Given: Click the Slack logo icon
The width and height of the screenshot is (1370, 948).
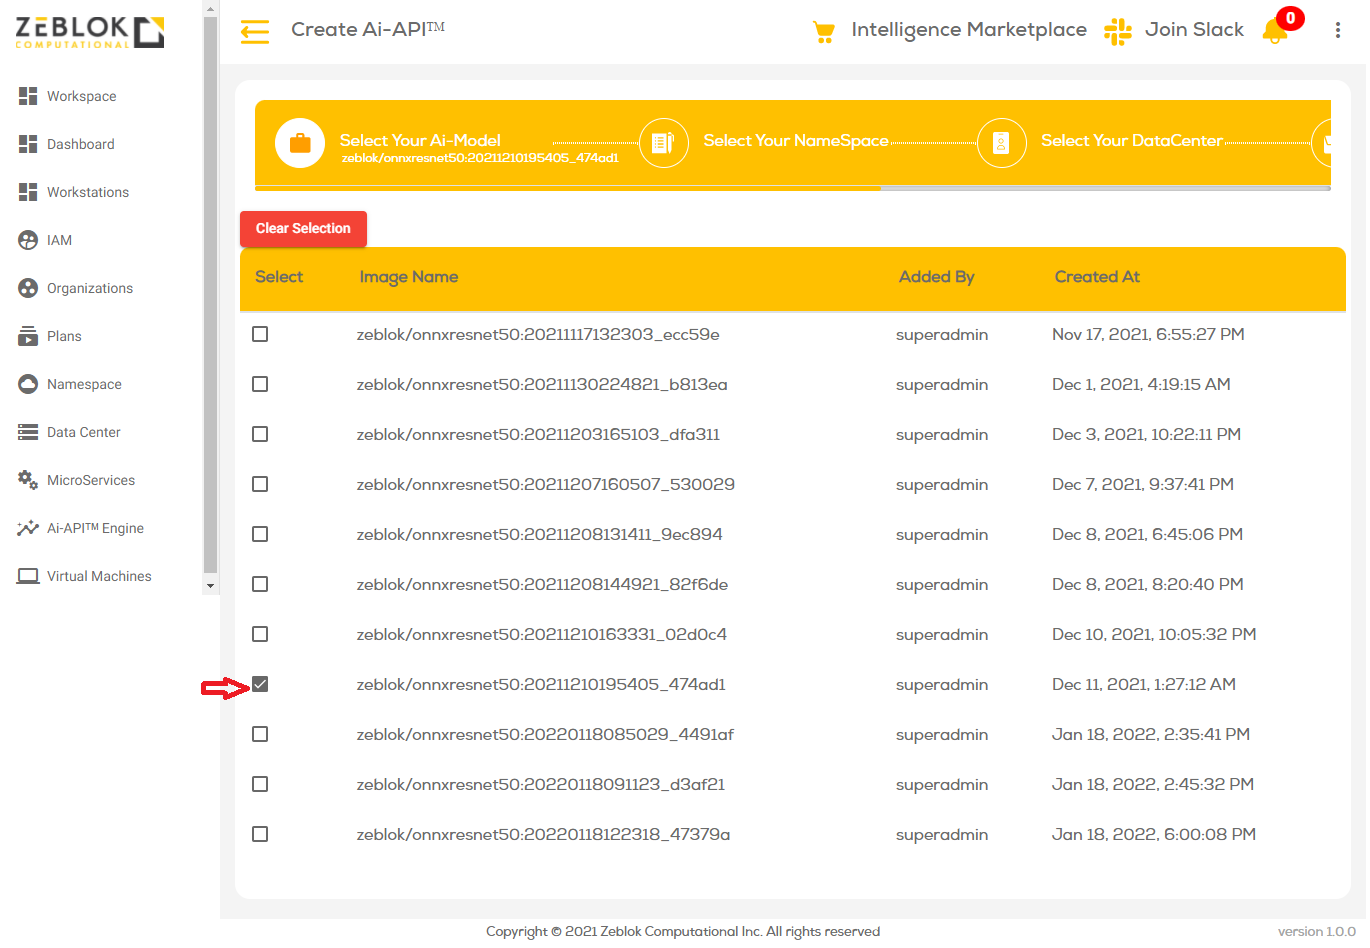Looking at the screenshot, I should click(x=1117, y=31).
